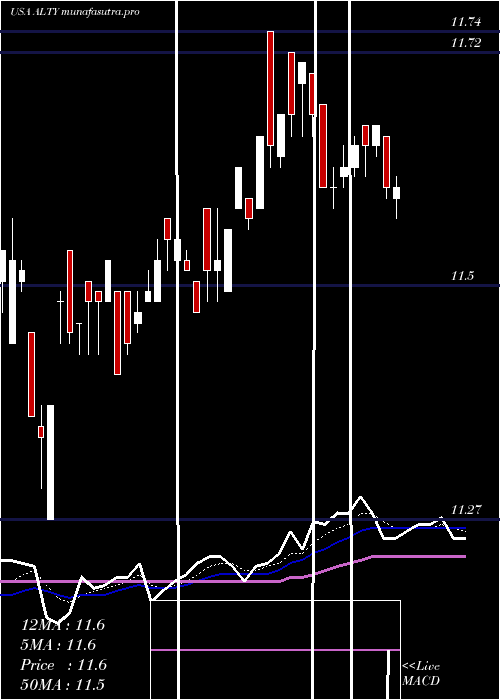This screenshot has height=700, width=500.
Task: Click the '5MA : 11.6' legend text
Action: point(58,645)
